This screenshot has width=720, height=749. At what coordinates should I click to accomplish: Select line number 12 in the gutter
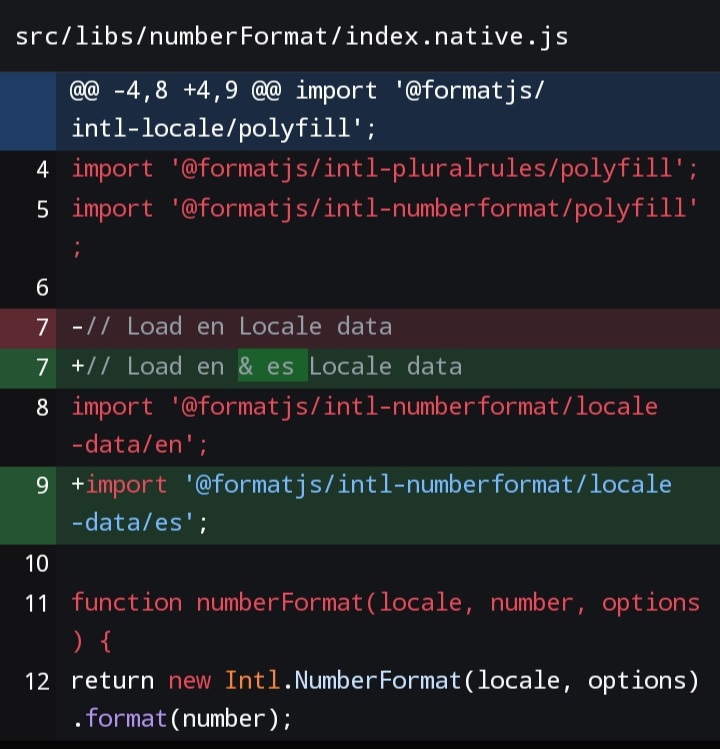pos(37,682)
